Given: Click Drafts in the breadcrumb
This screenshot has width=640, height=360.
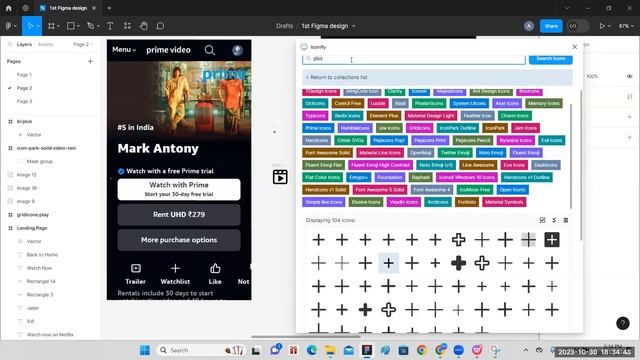Looking at the screenshot, I should [x=284, y=26].
